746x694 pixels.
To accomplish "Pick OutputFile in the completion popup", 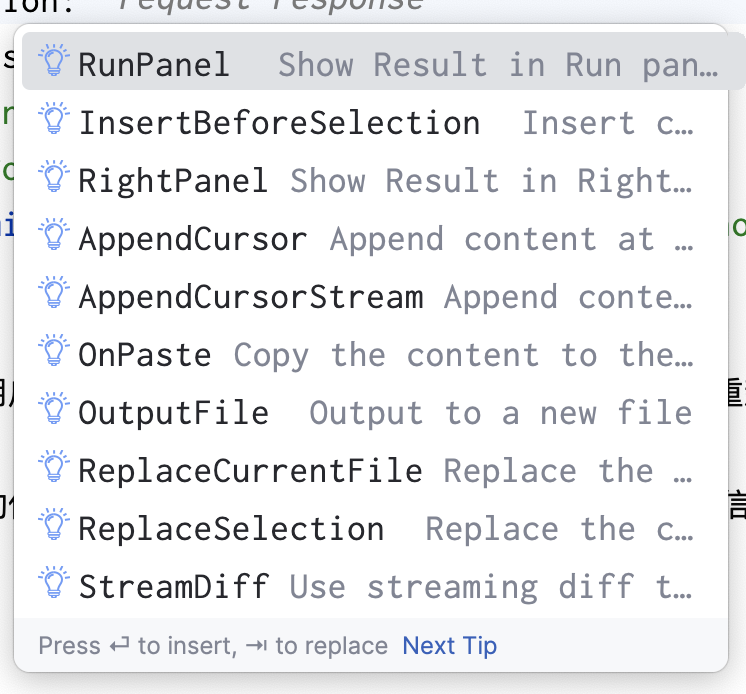I will [x=173, y=413].
